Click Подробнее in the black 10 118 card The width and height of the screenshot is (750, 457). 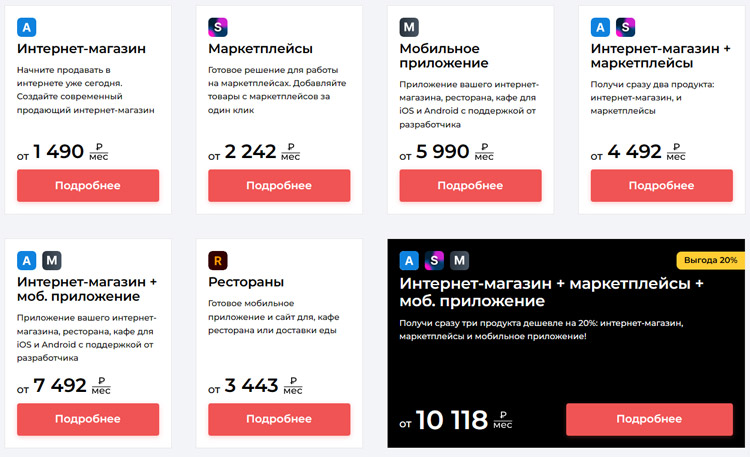tap(655, 419)
